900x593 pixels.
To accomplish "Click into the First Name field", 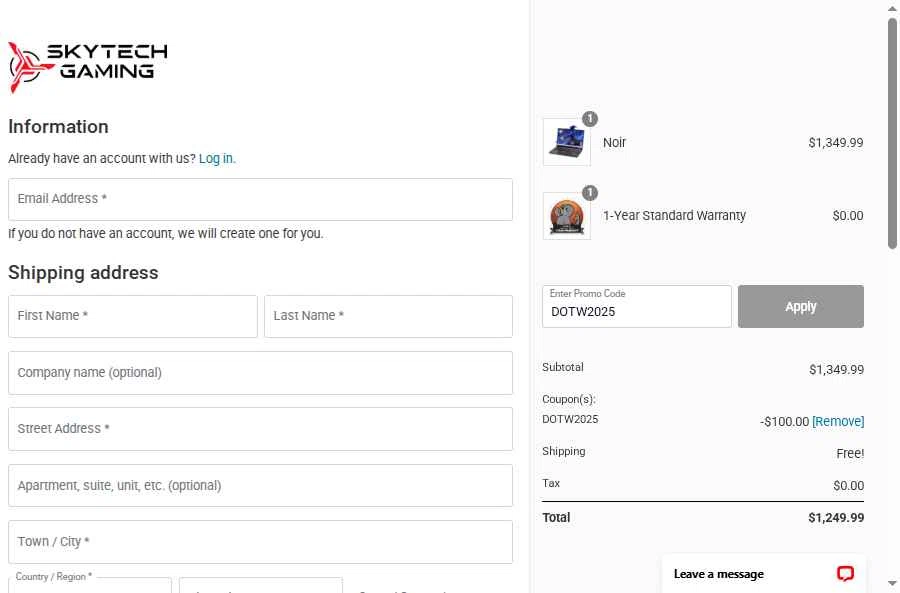I will tap(133, 316).
